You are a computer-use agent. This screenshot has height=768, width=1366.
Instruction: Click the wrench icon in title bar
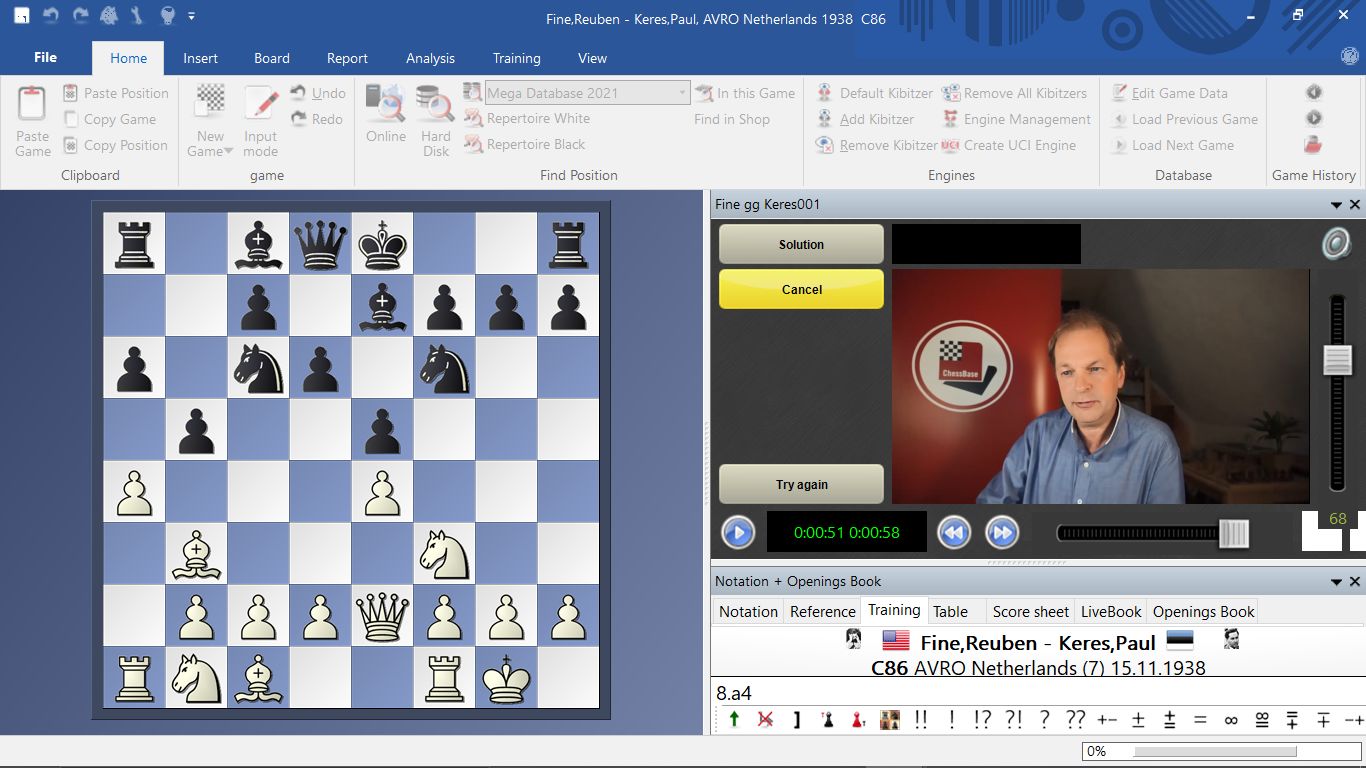138,16
